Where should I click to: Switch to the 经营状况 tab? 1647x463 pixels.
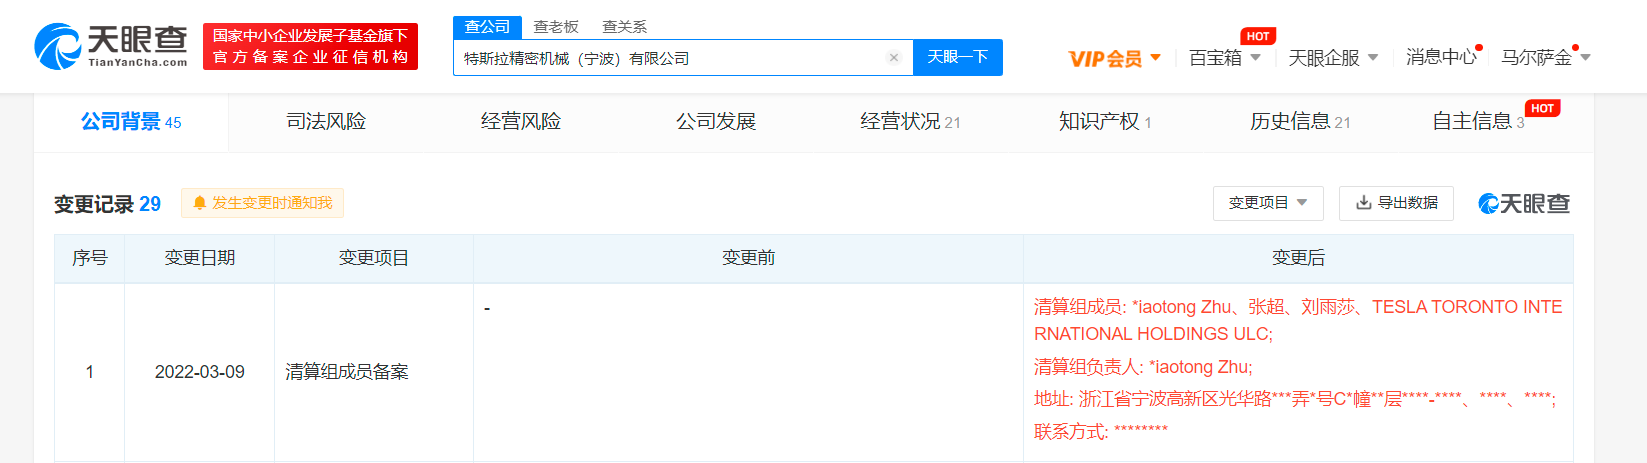[x=910, y=122]
